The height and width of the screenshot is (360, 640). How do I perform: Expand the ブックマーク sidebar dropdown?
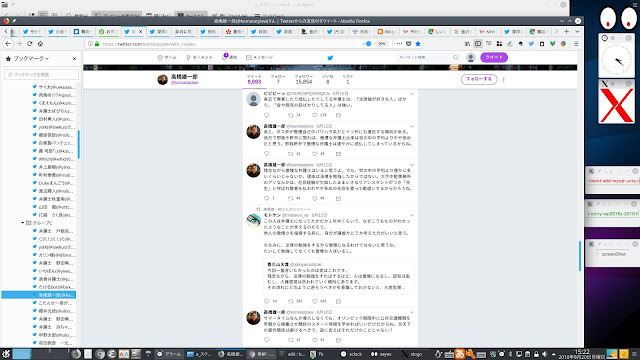[x=47, y=59]
